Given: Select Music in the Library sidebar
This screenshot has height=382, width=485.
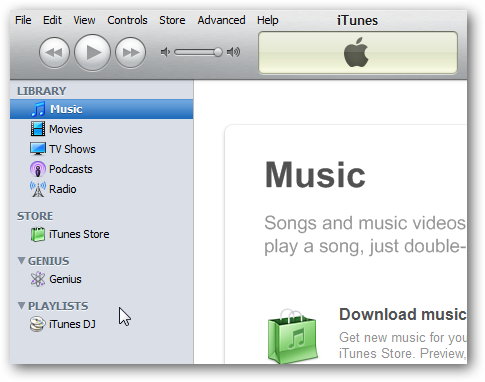Looking at the screenshot, I should coord(101,109).
